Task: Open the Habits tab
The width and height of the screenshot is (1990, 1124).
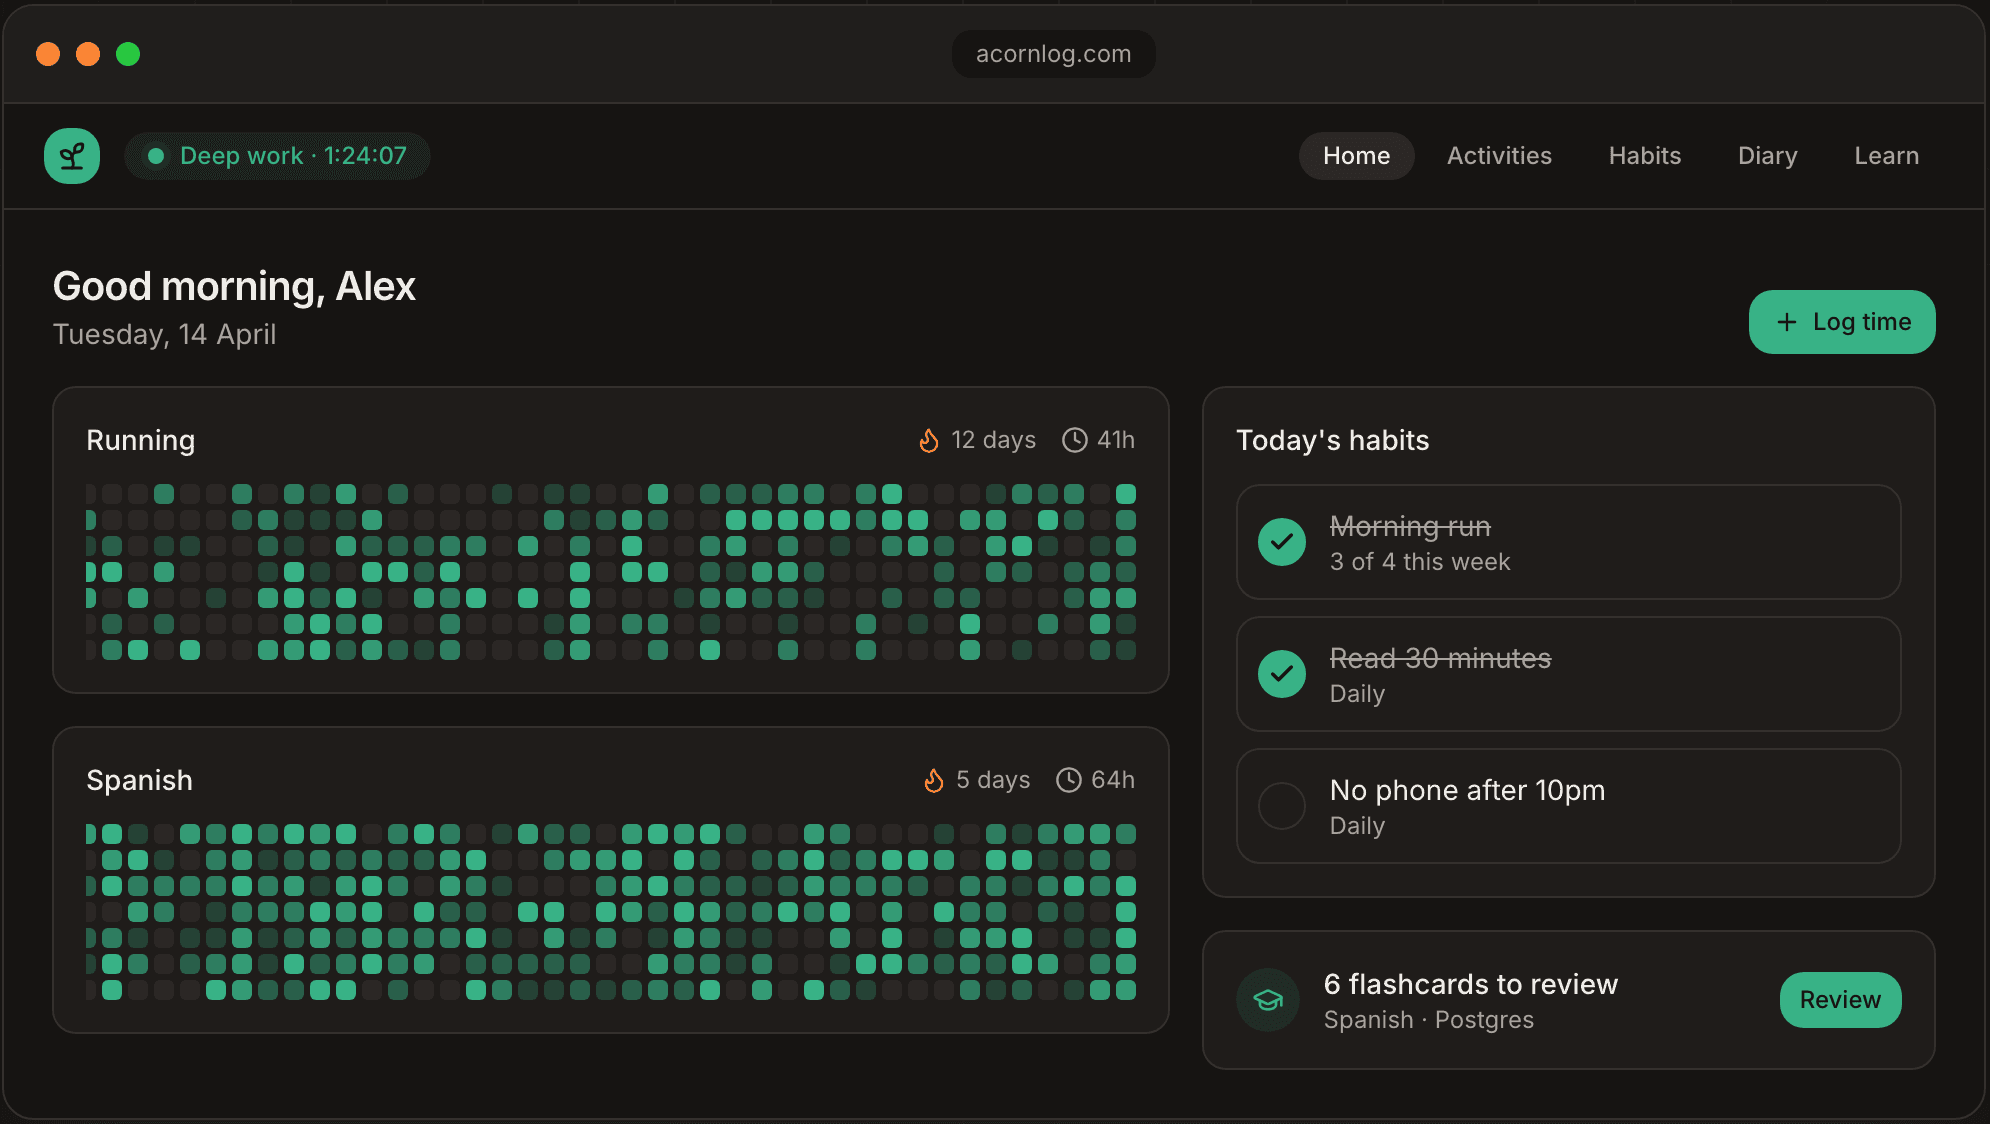Action: click(x=1644, y=156)
